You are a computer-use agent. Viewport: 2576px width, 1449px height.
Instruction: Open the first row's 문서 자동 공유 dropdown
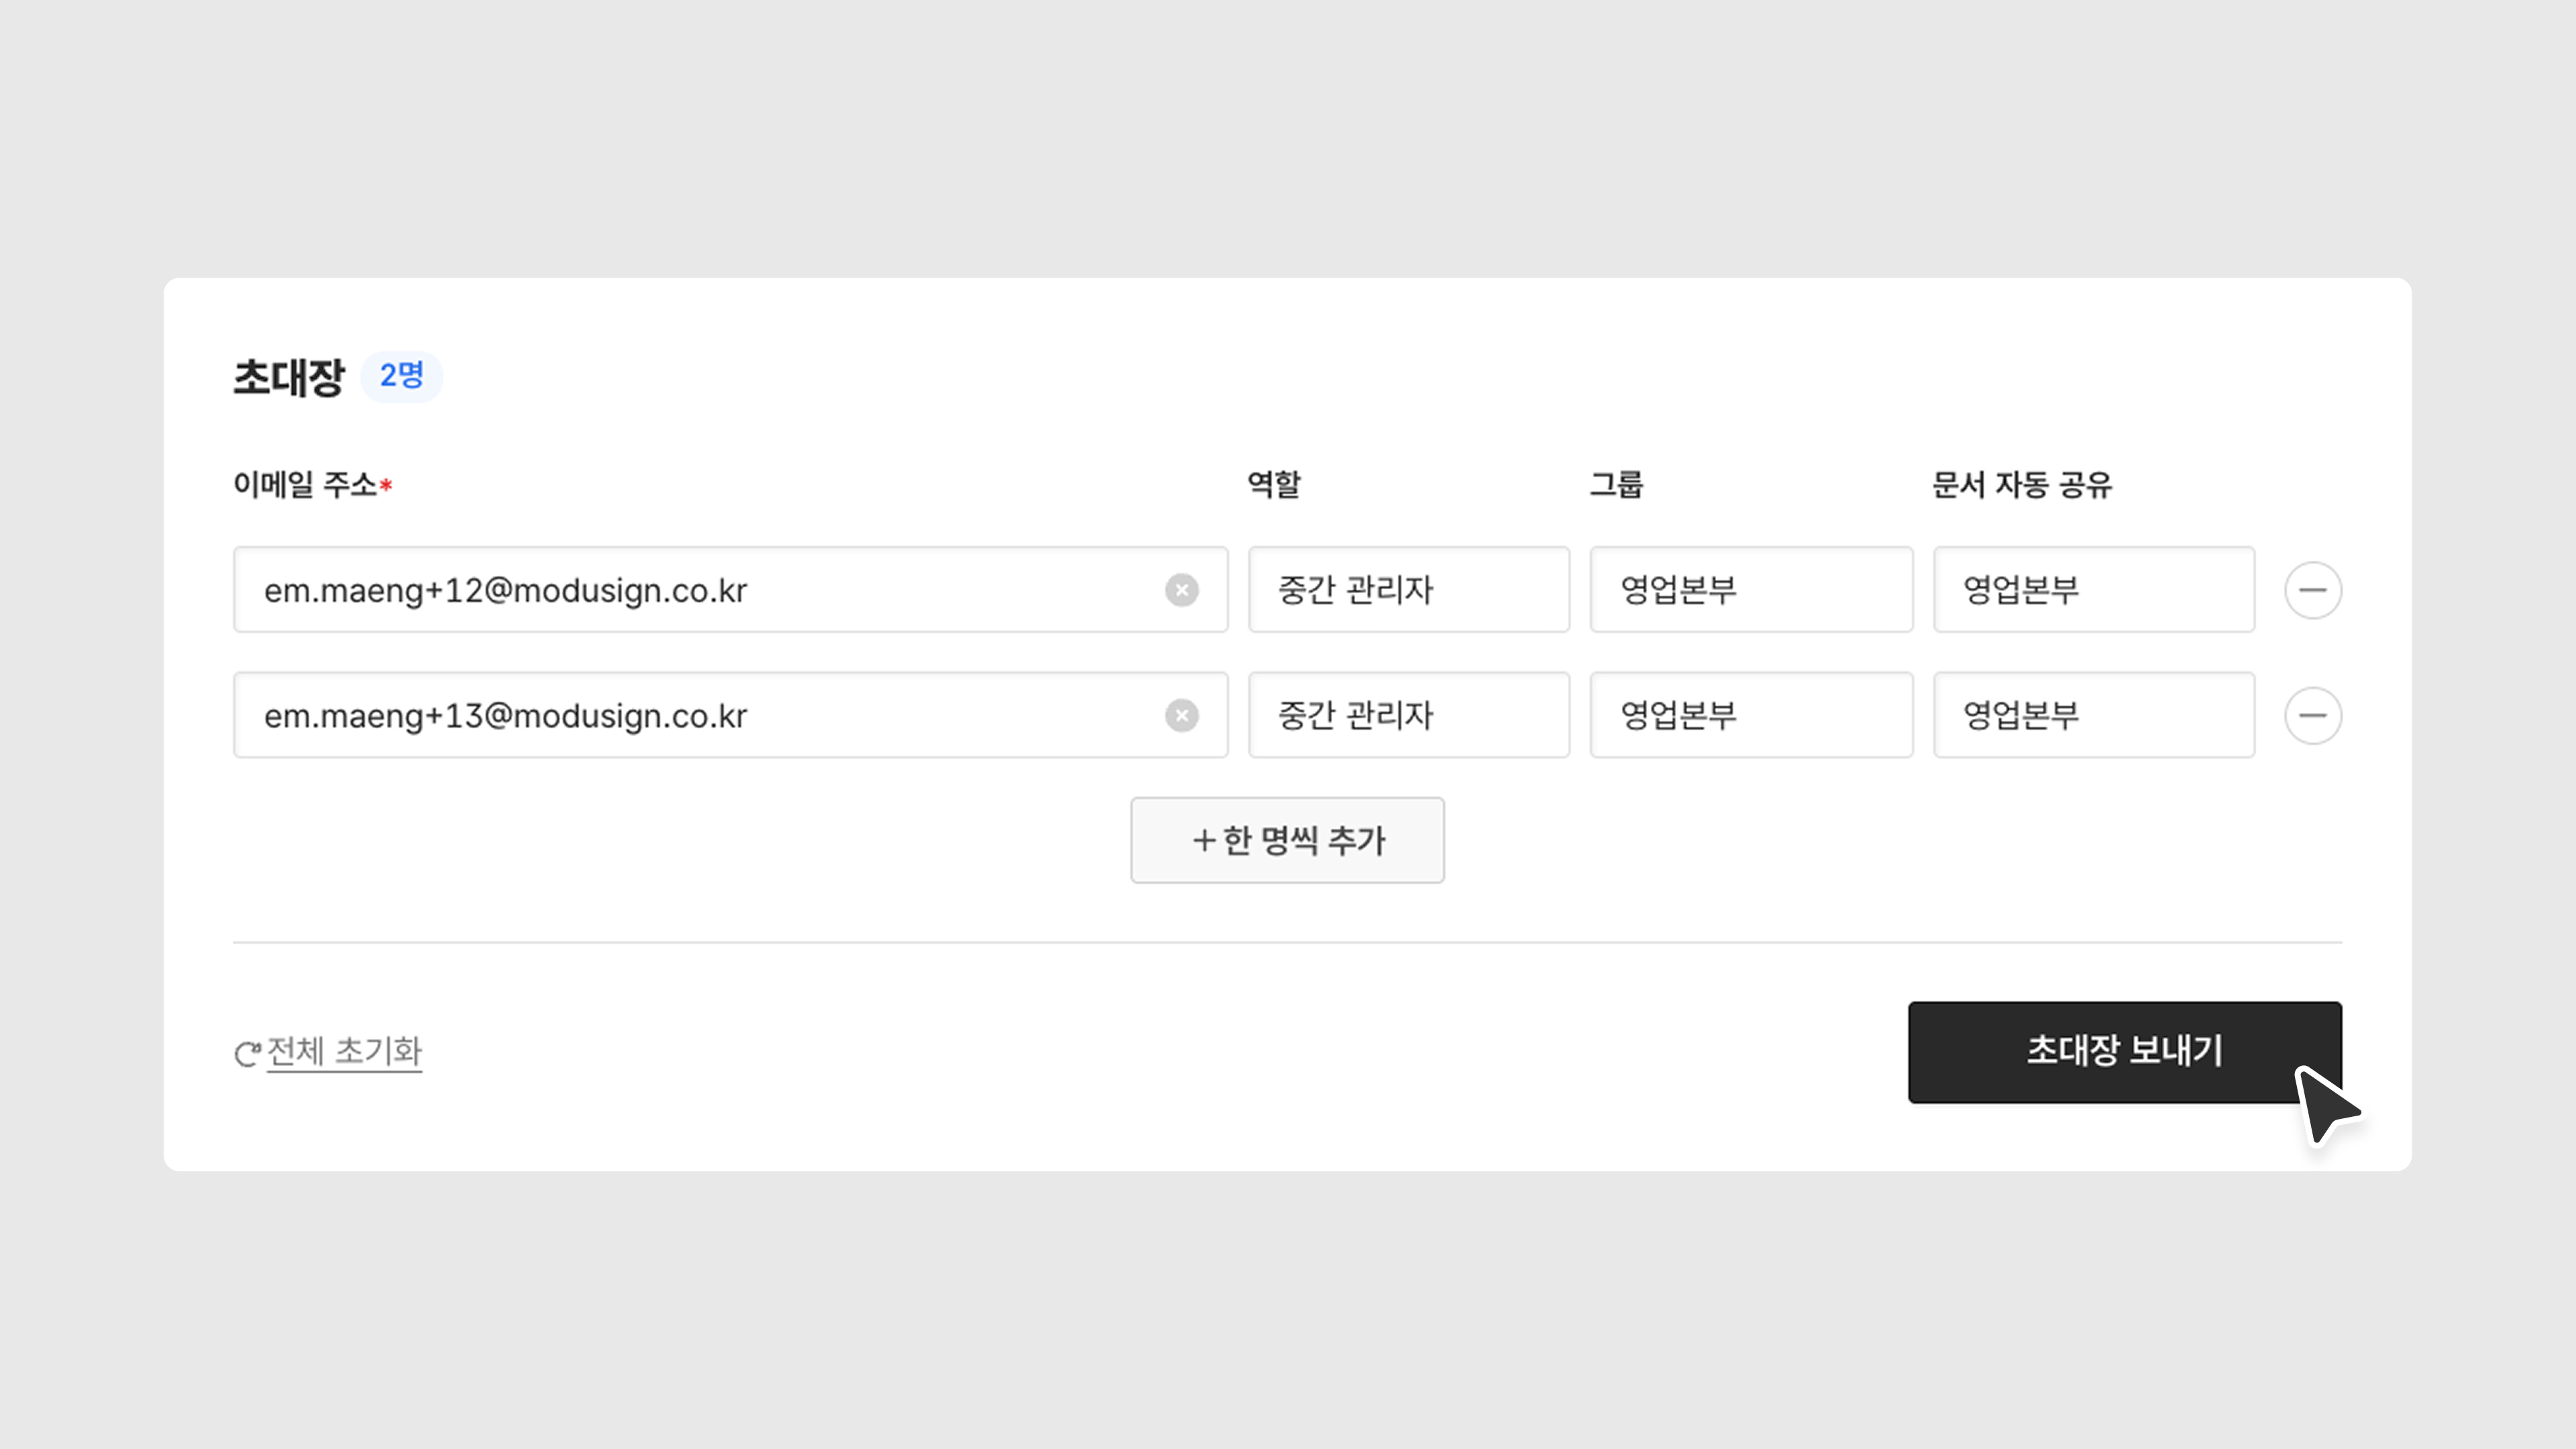2093,590
